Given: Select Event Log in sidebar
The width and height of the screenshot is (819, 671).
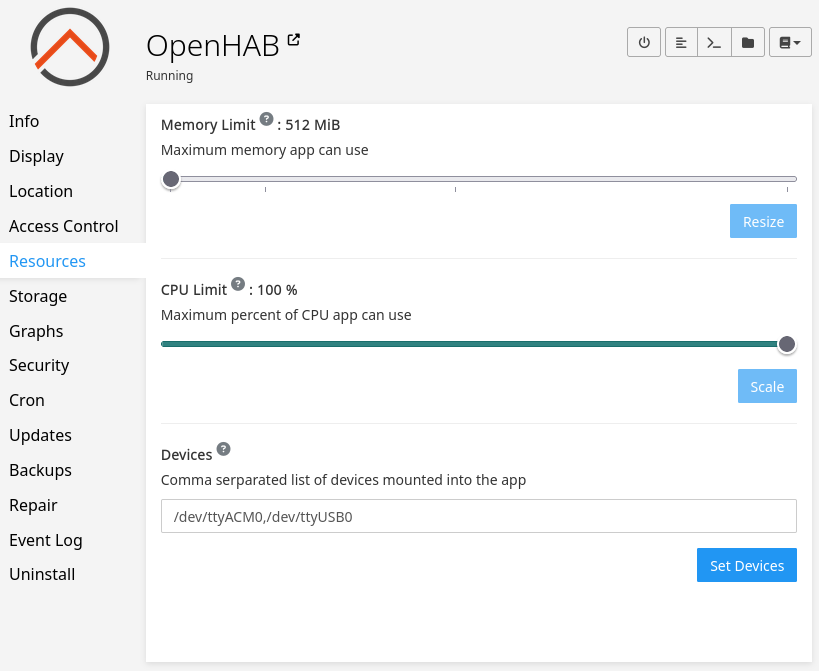Looking at the screenshot, I should tap(46, 540).
